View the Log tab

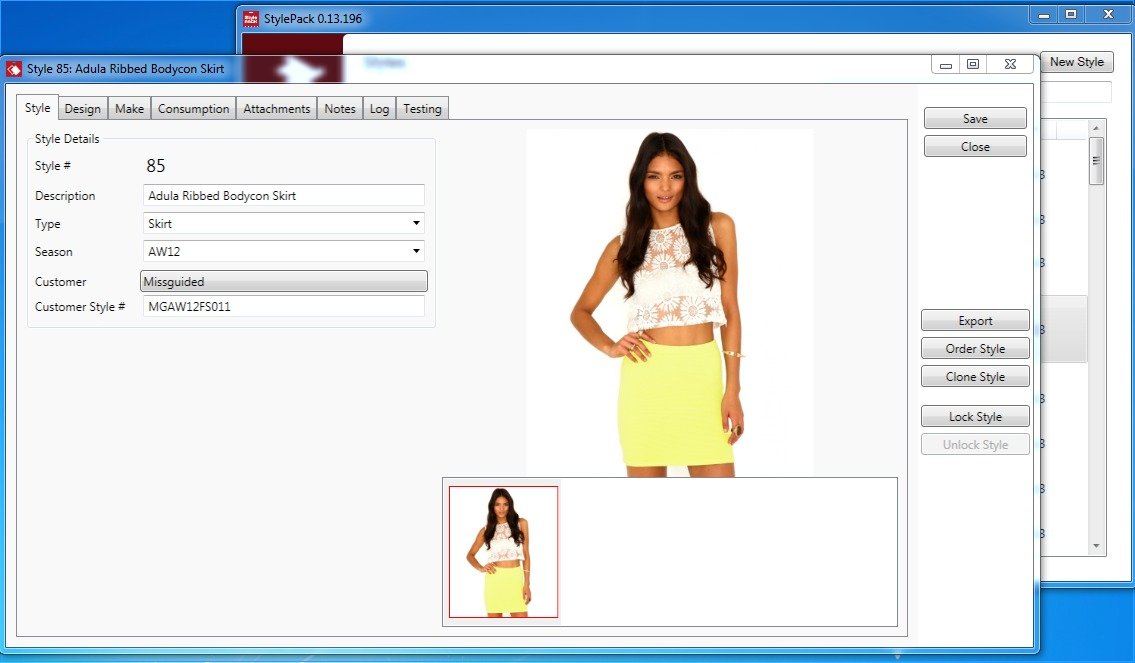coord(379,109)
